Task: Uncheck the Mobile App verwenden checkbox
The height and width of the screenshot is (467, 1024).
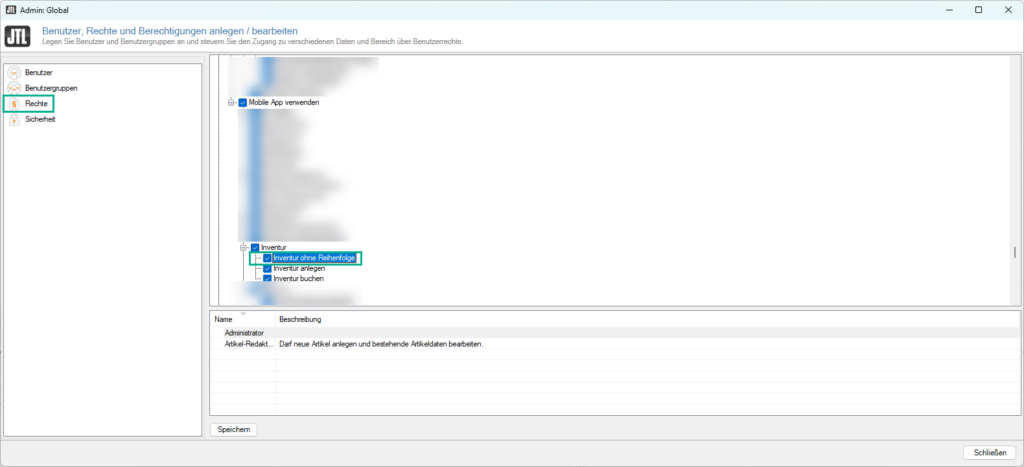Action: pos(243,103)
